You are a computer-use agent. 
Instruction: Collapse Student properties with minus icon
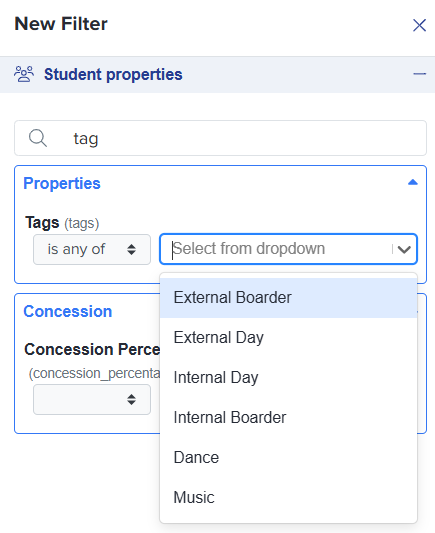(x=419, y=74)
